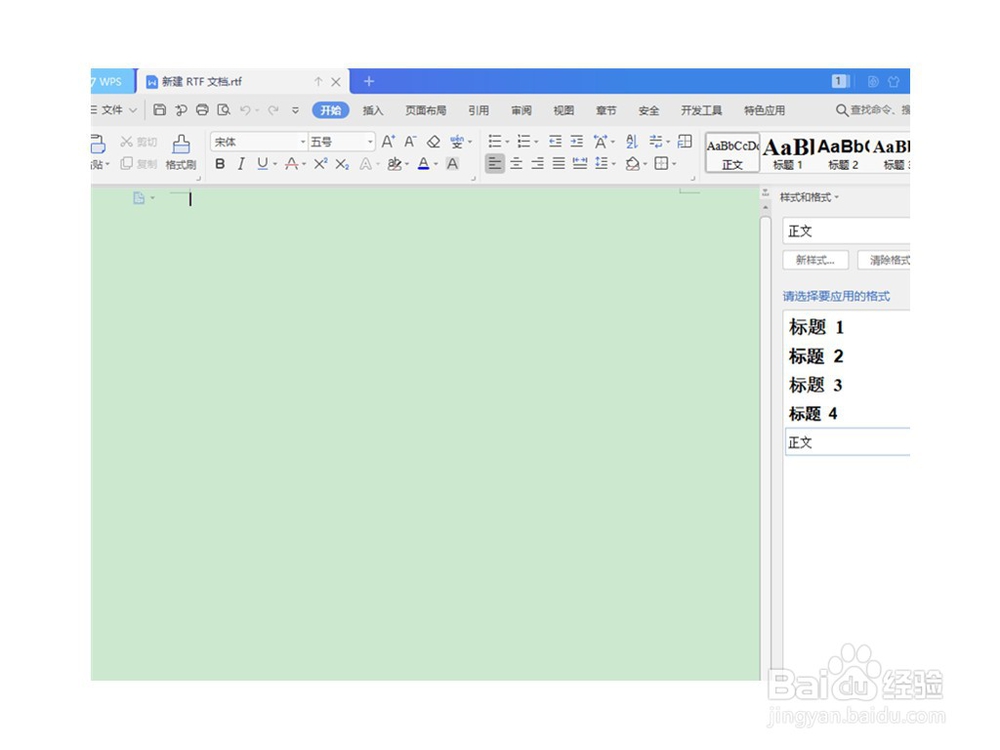The image size is (1000, 750).
Task: Click the 清除格式 button
Action: [x=884, y=260]
